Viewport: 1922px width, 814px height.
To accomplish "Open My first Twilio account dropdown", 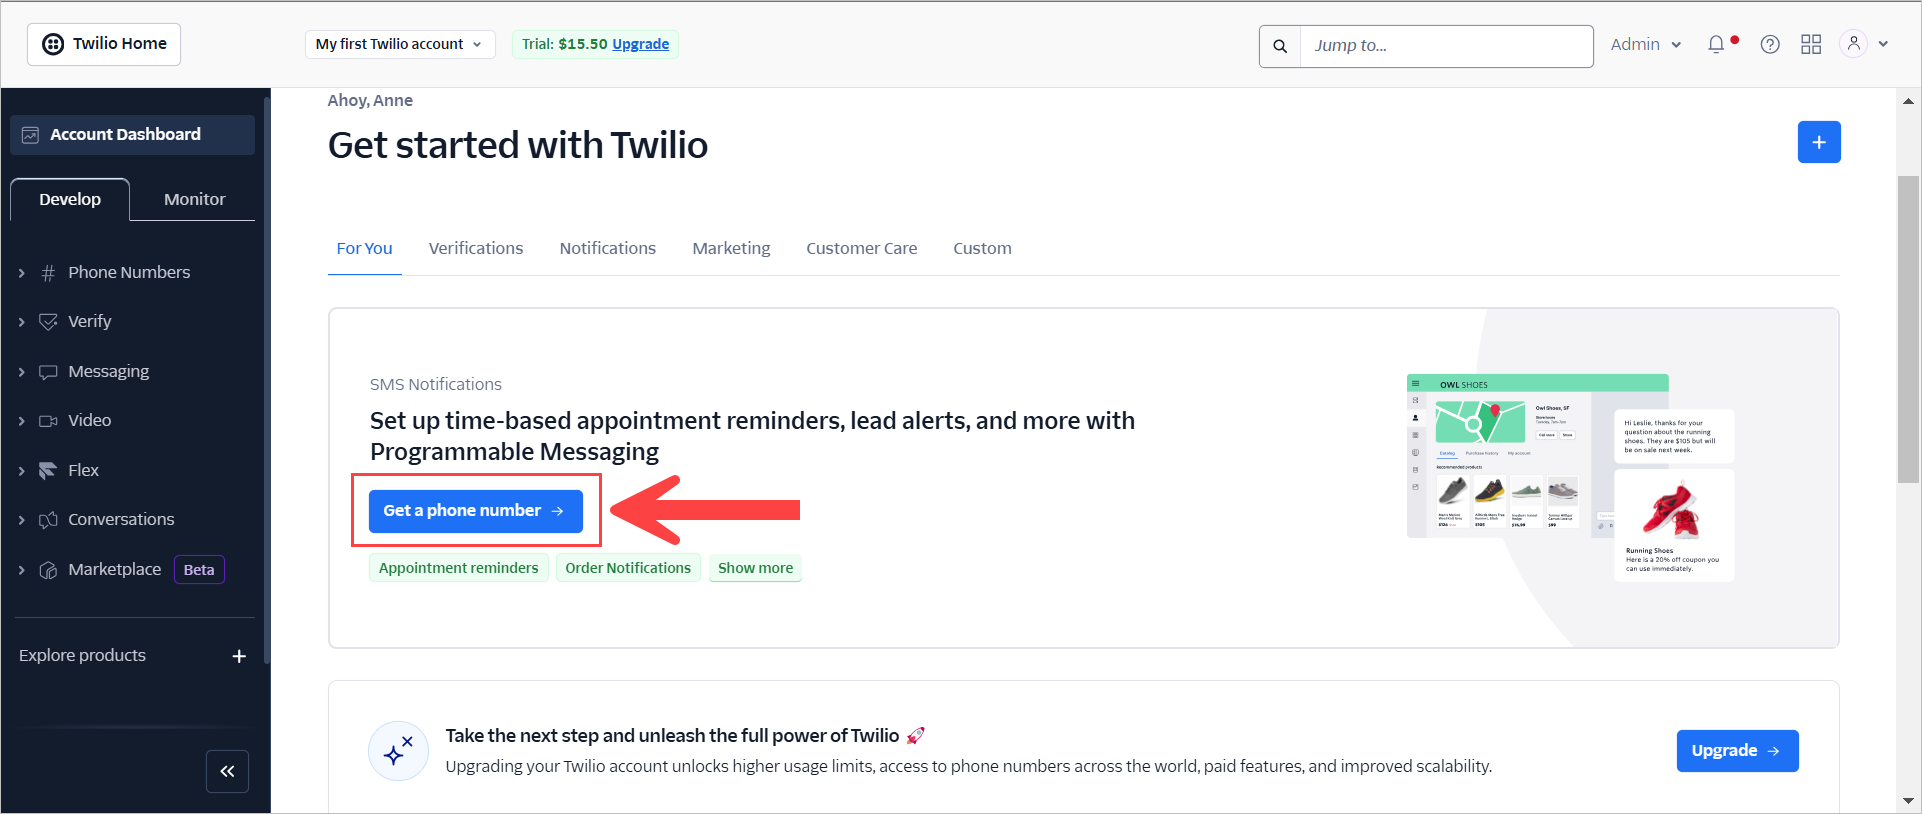I will click(399, 44).
